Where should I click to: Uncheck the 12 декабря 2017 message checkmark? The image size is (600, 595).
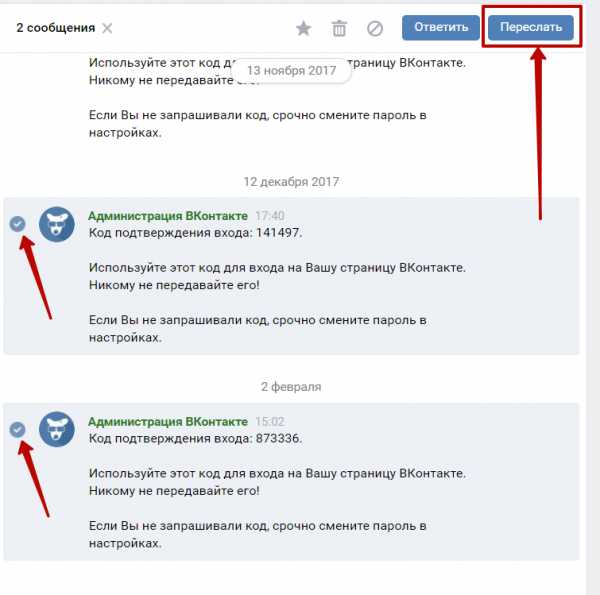[17, 224]
